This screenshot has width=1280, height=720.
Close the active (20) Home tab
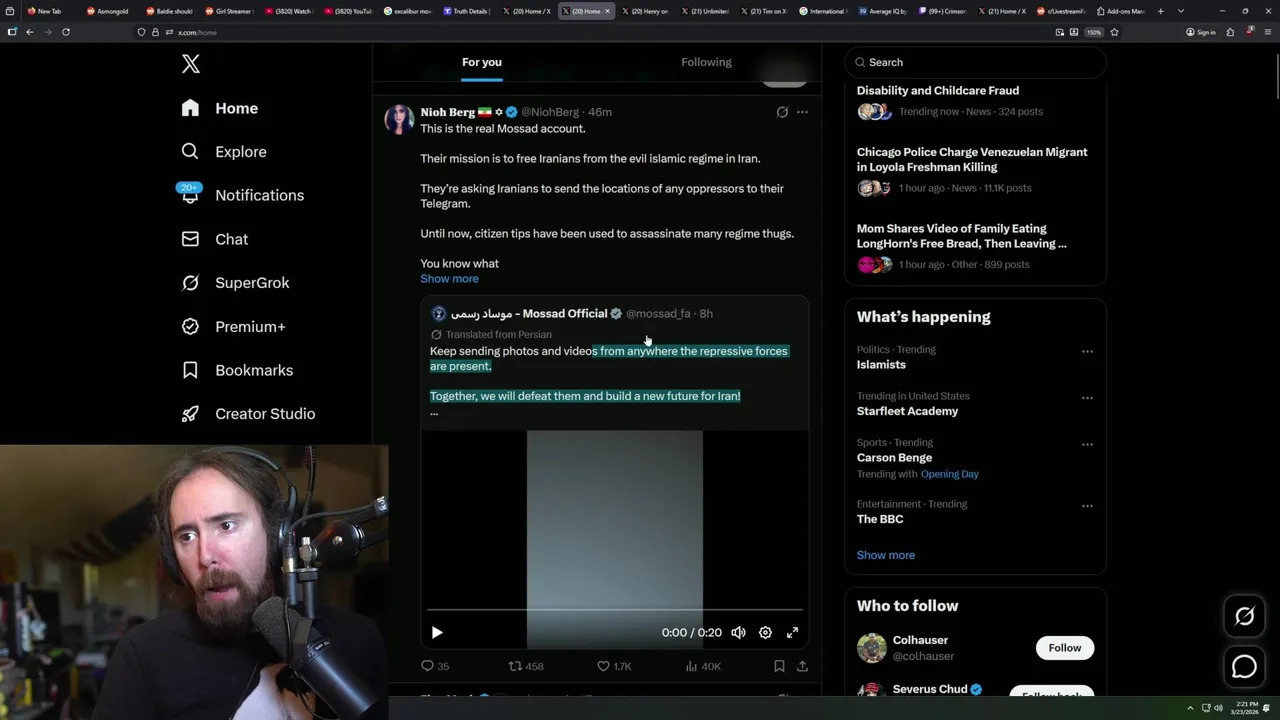[607, 11]
